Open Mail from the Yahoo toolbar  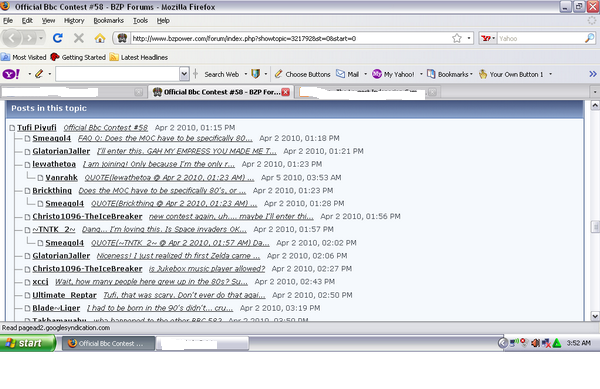pyautogui.click(x=347, y=74)
